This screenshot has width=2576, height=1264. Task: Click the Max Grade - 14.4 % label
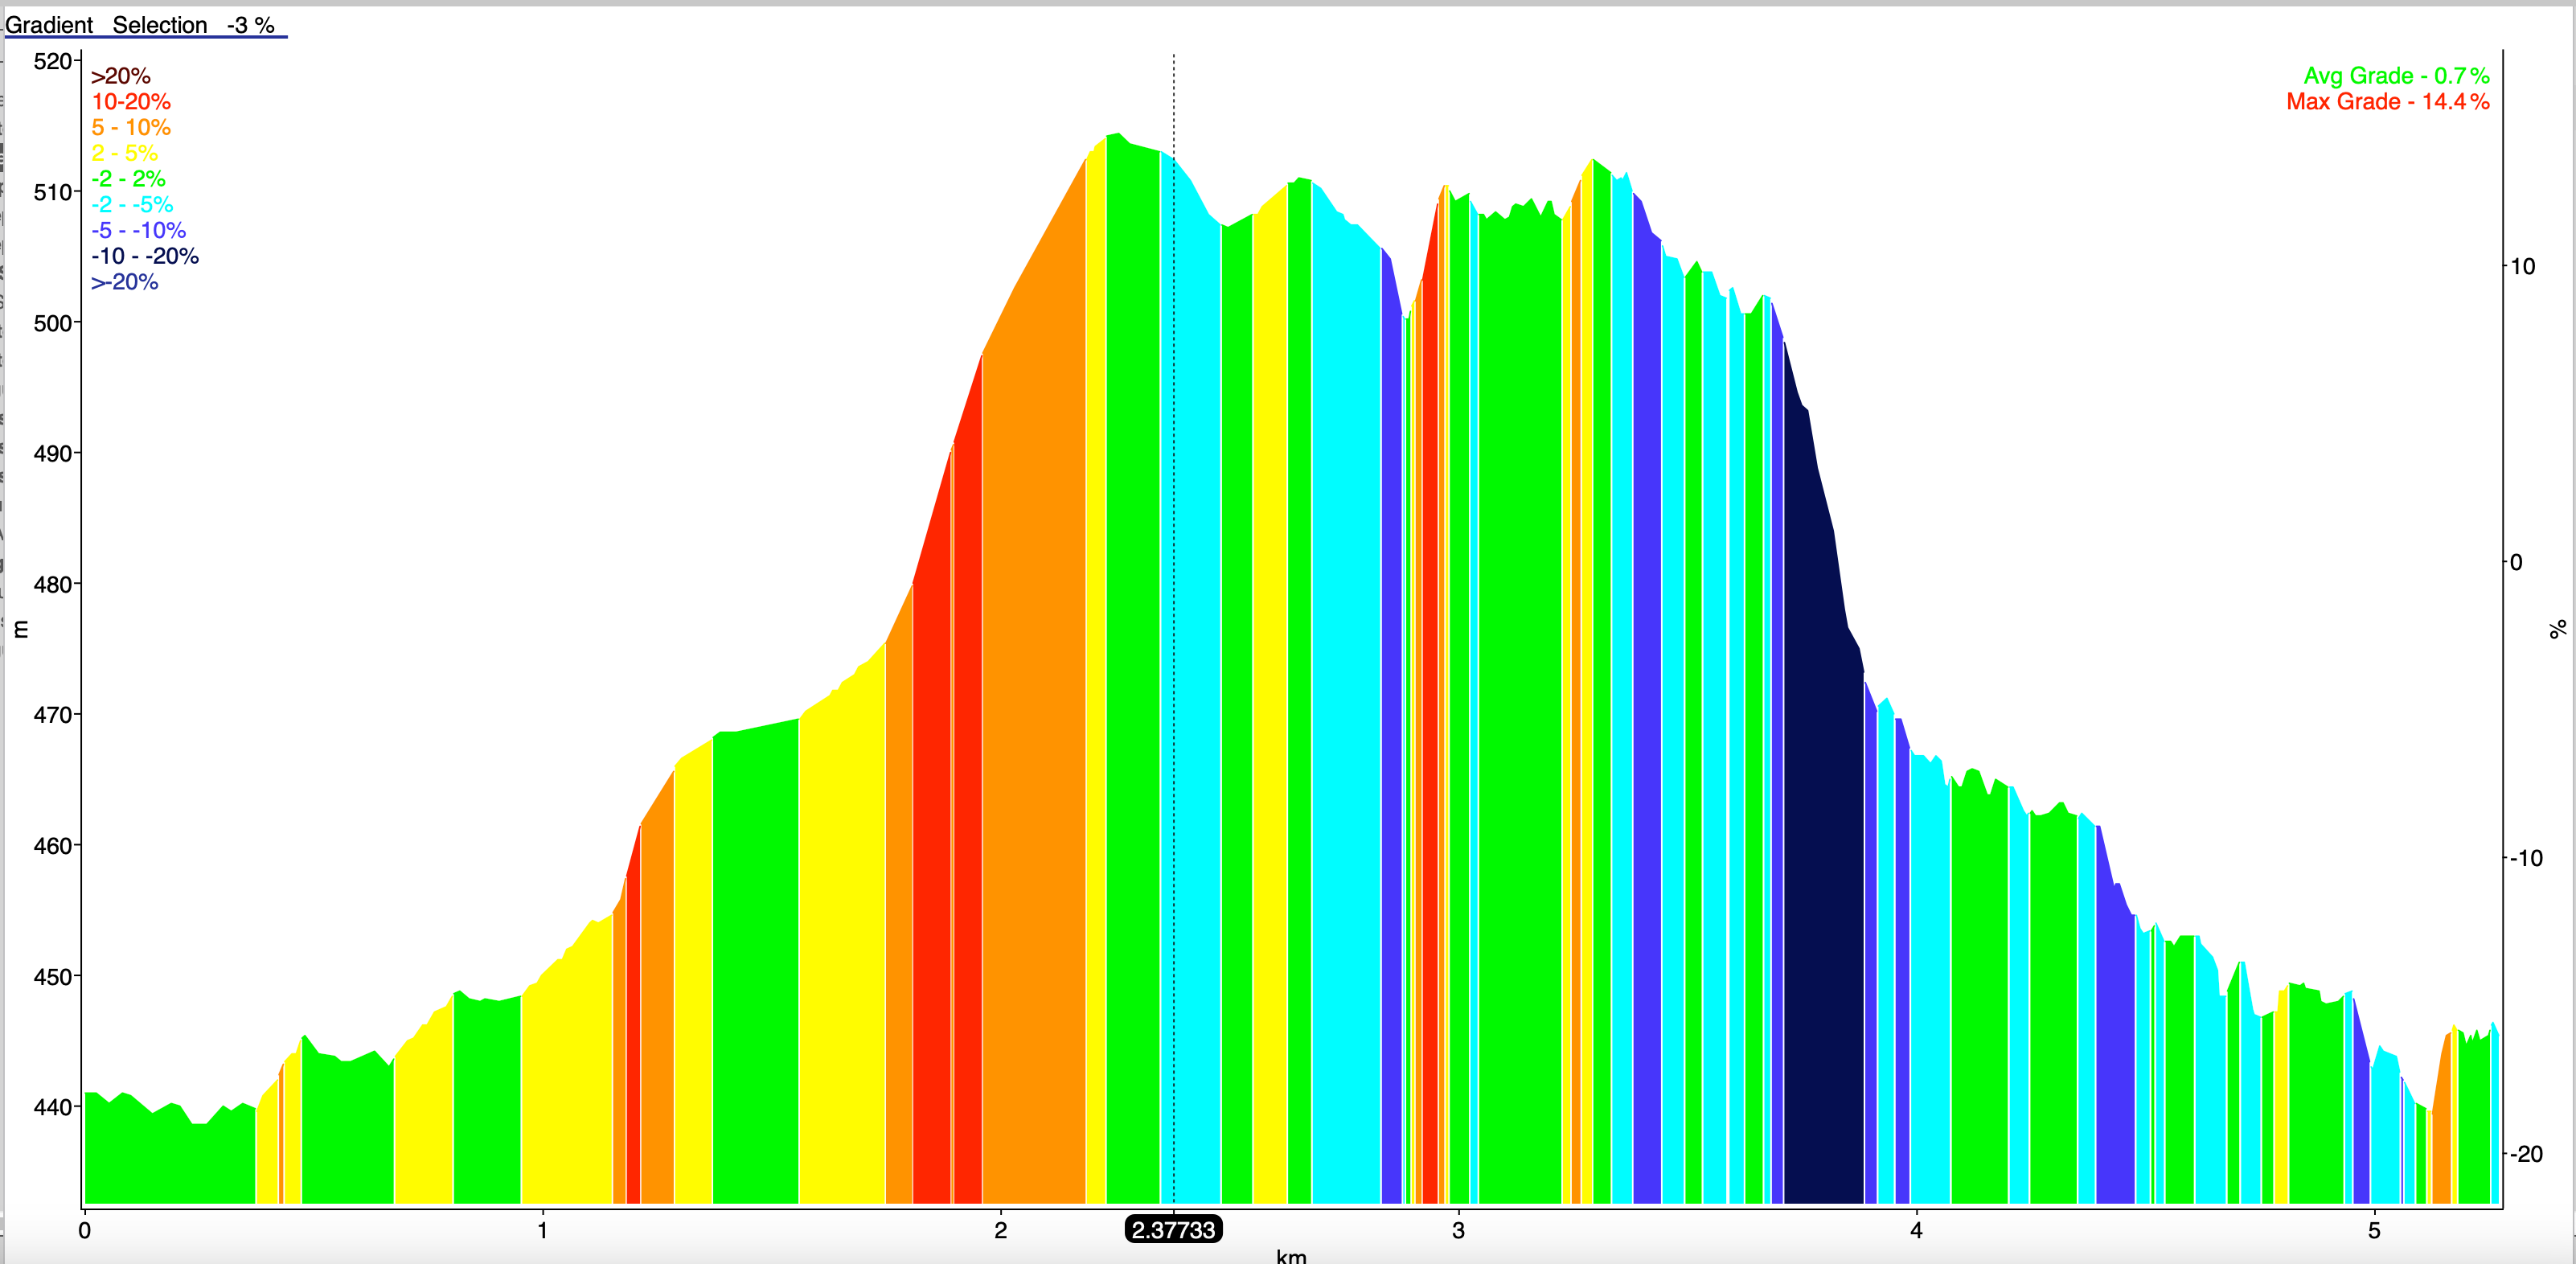point(2387,102)
